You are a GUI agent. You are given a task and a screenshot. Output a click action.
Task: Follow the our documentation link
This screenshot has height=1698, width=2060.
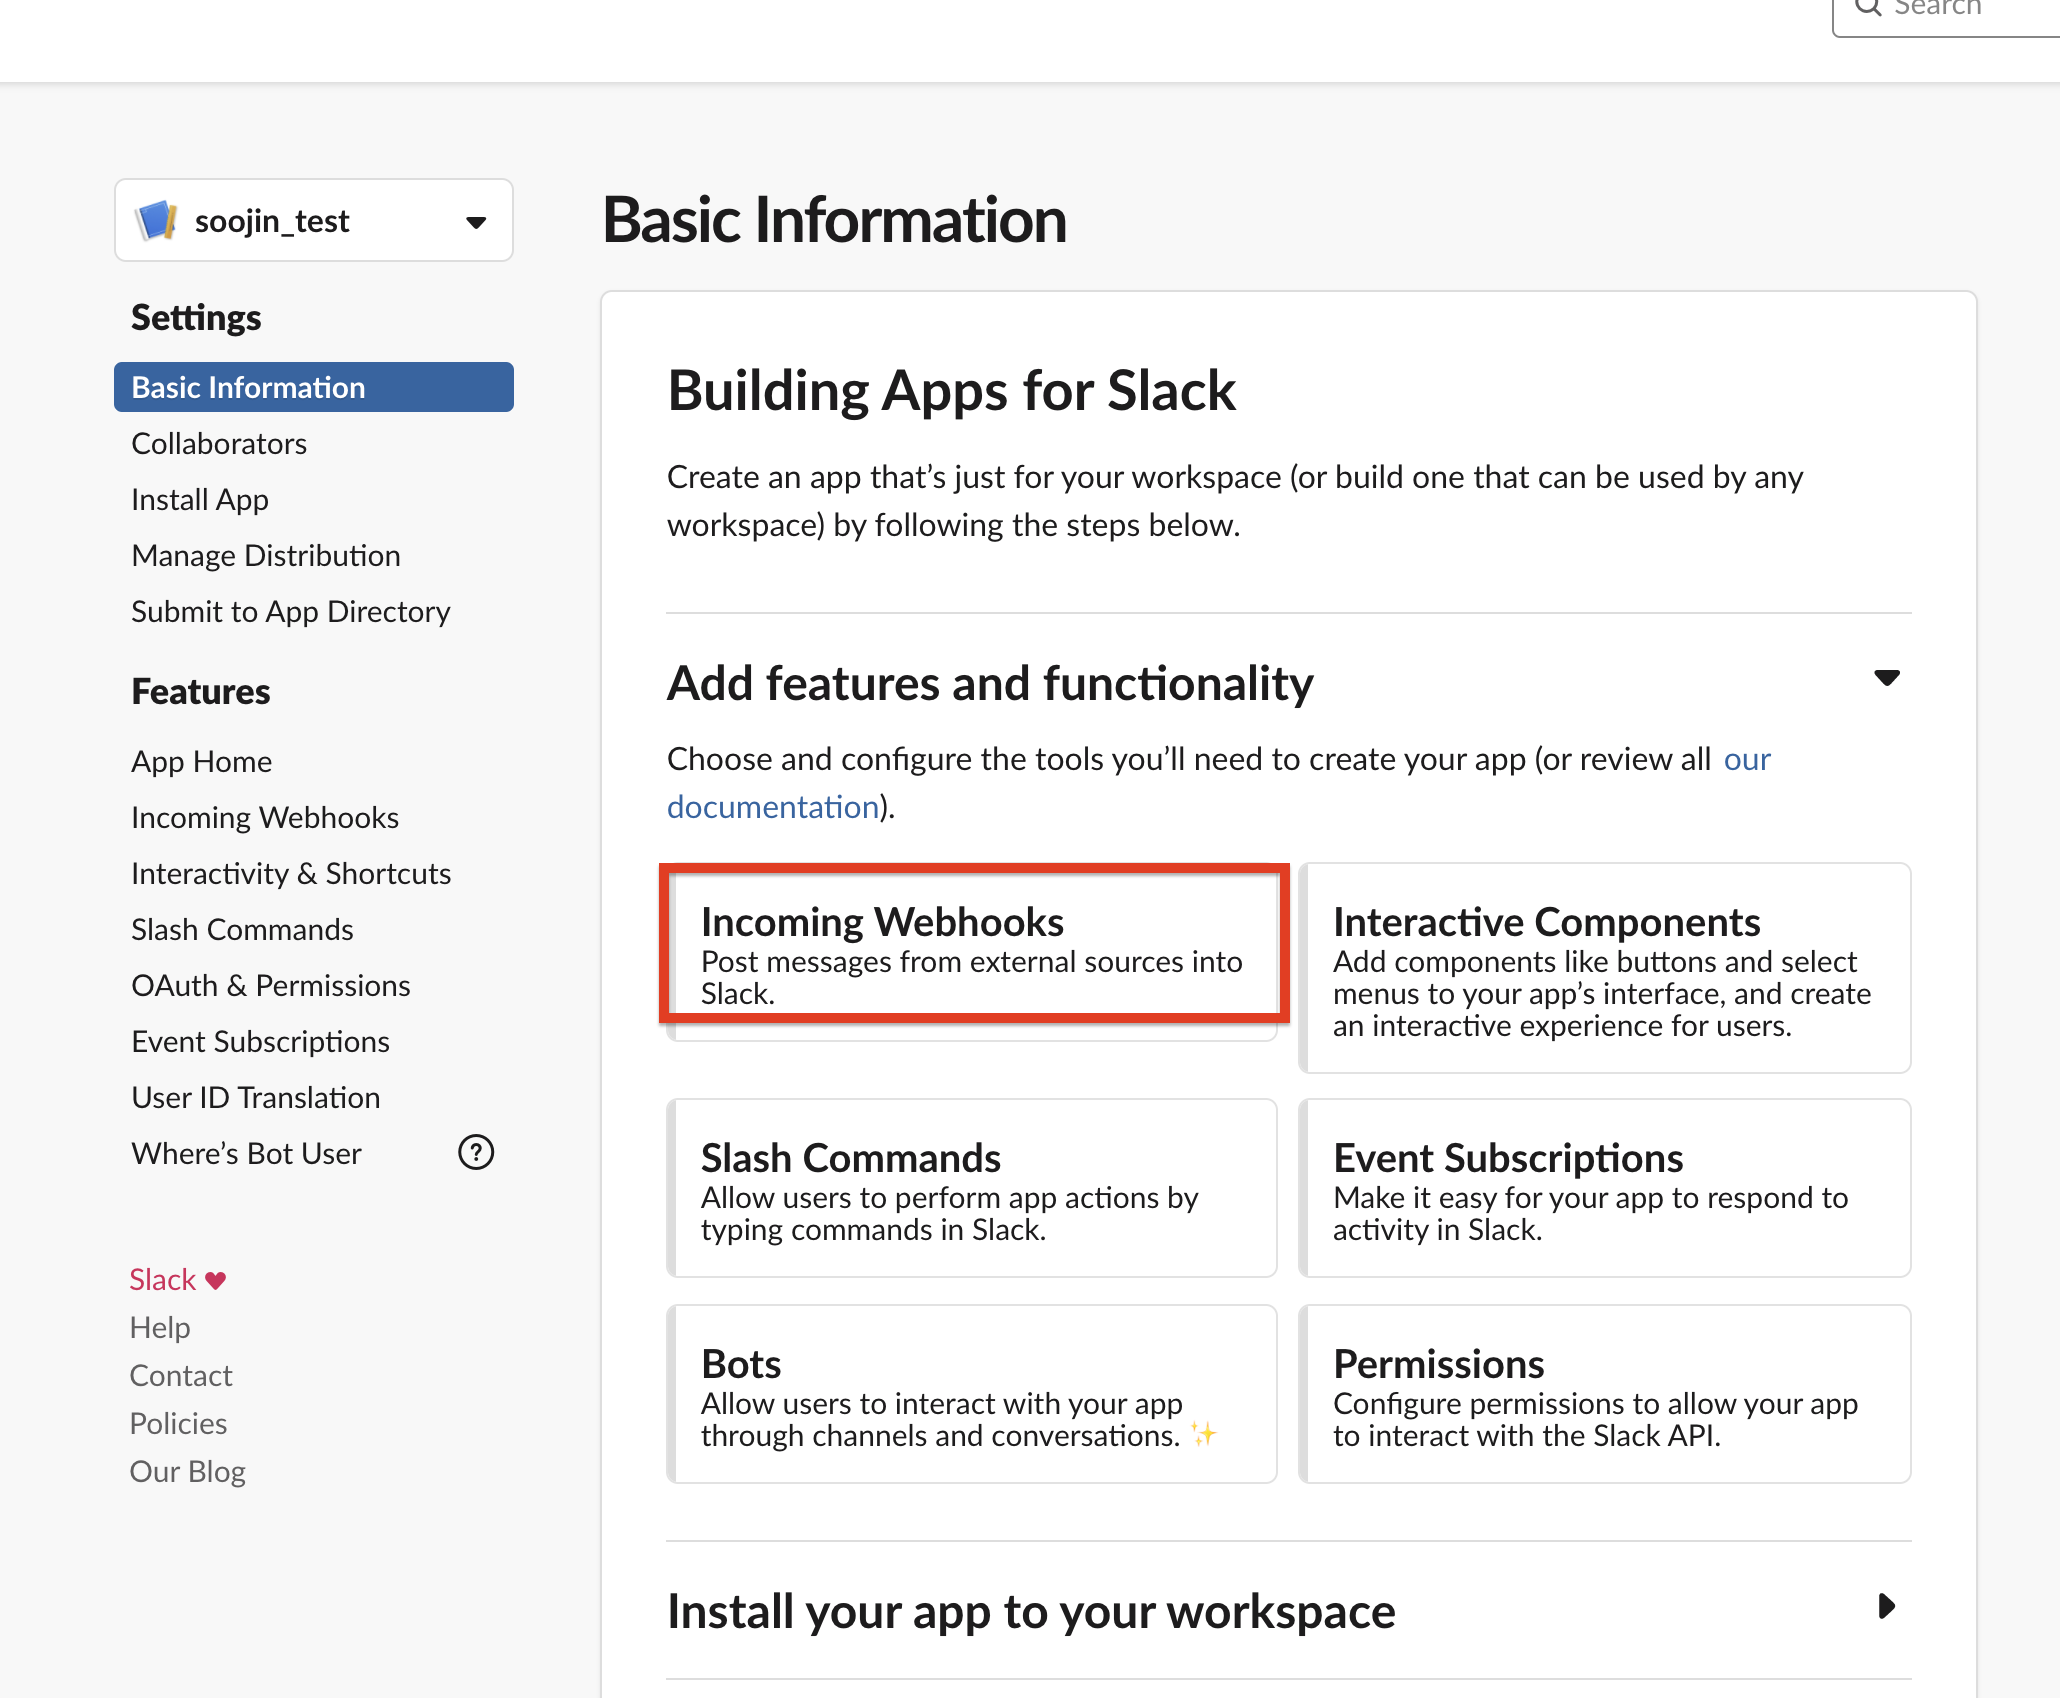[x=772, y=807]
